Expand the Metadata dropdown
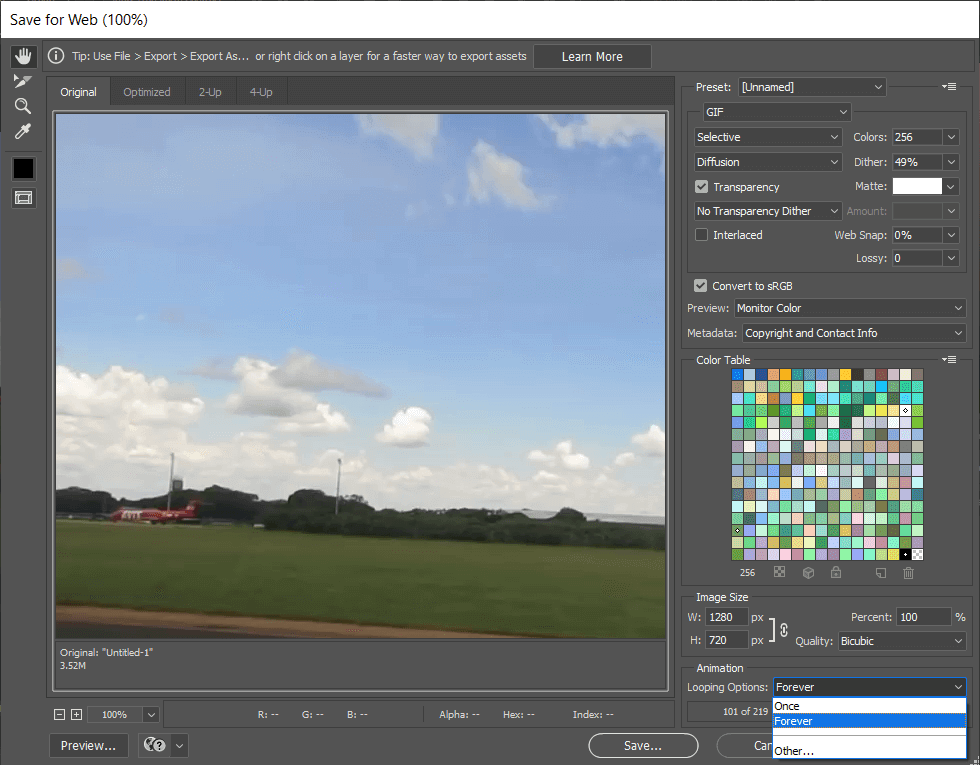Viewport: 980px width, 765px height. pyautogui.click(x=854, y=333)
